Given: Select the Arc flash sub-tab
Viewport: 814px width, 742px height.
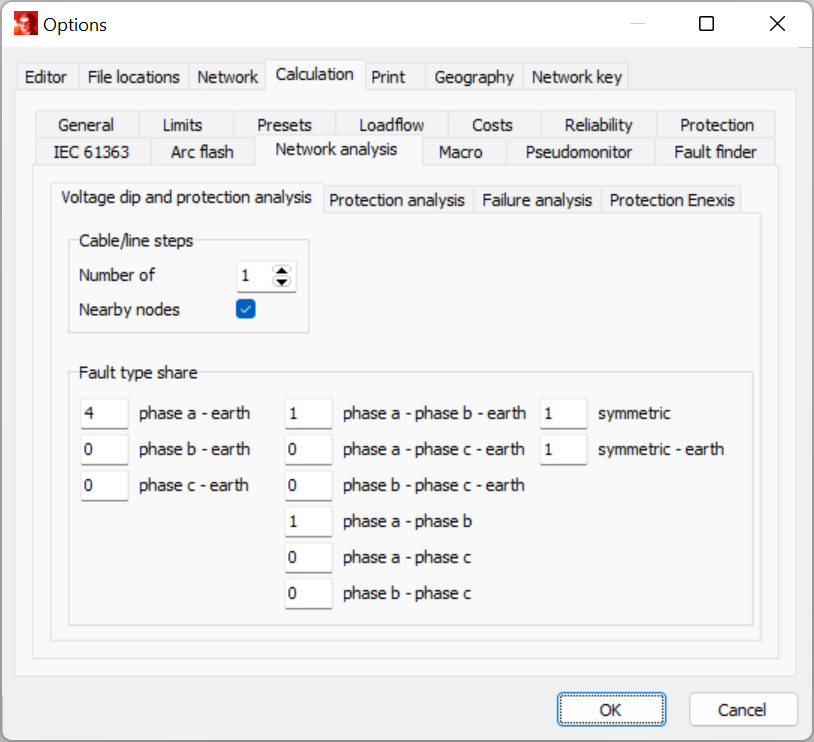Looking at the screenshot, I should [x=202, y=152].
